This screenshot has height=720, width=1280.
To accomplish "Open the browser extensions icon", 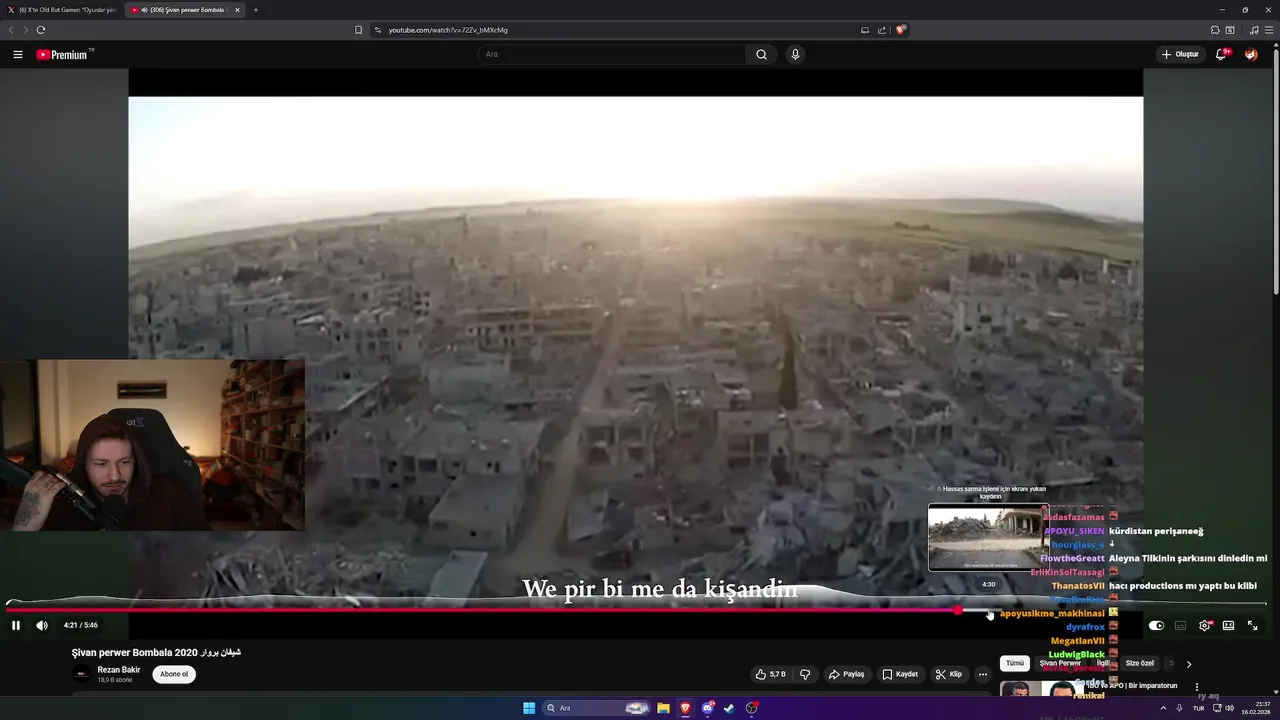I will [1215, 30].
